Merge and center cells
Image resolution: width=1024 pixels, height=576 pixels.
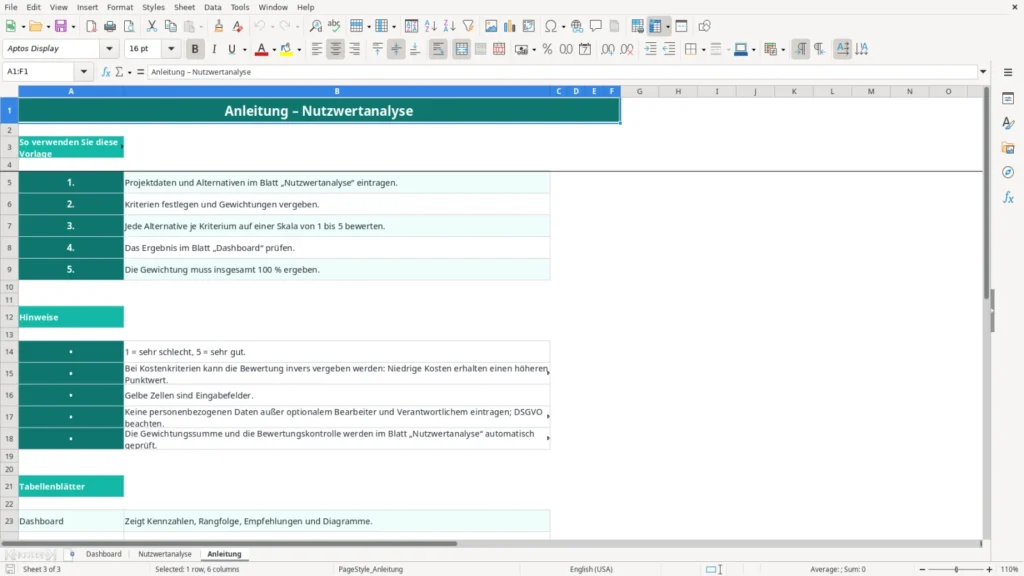point(461,49)
